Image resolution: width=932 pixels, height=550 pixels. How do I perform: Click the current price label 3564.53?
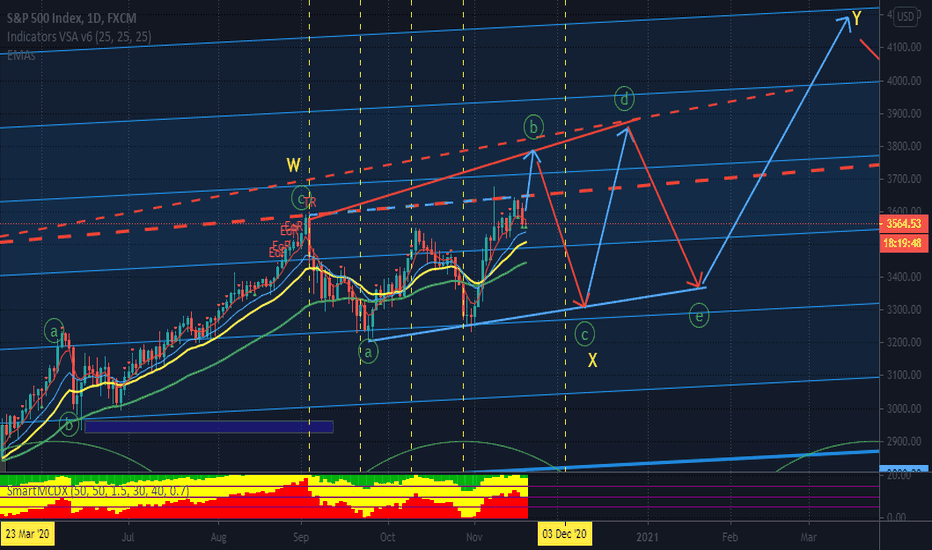903,224
